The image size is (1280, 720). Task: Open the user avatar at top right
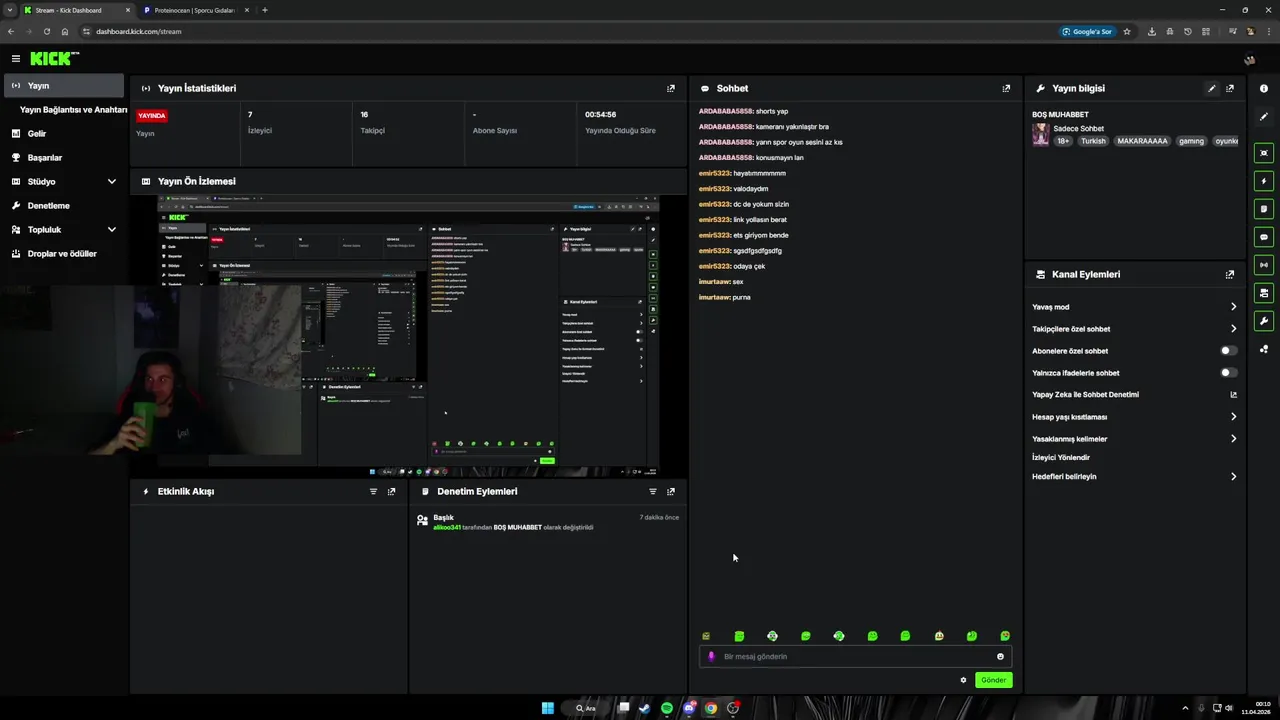[1249, 59]
